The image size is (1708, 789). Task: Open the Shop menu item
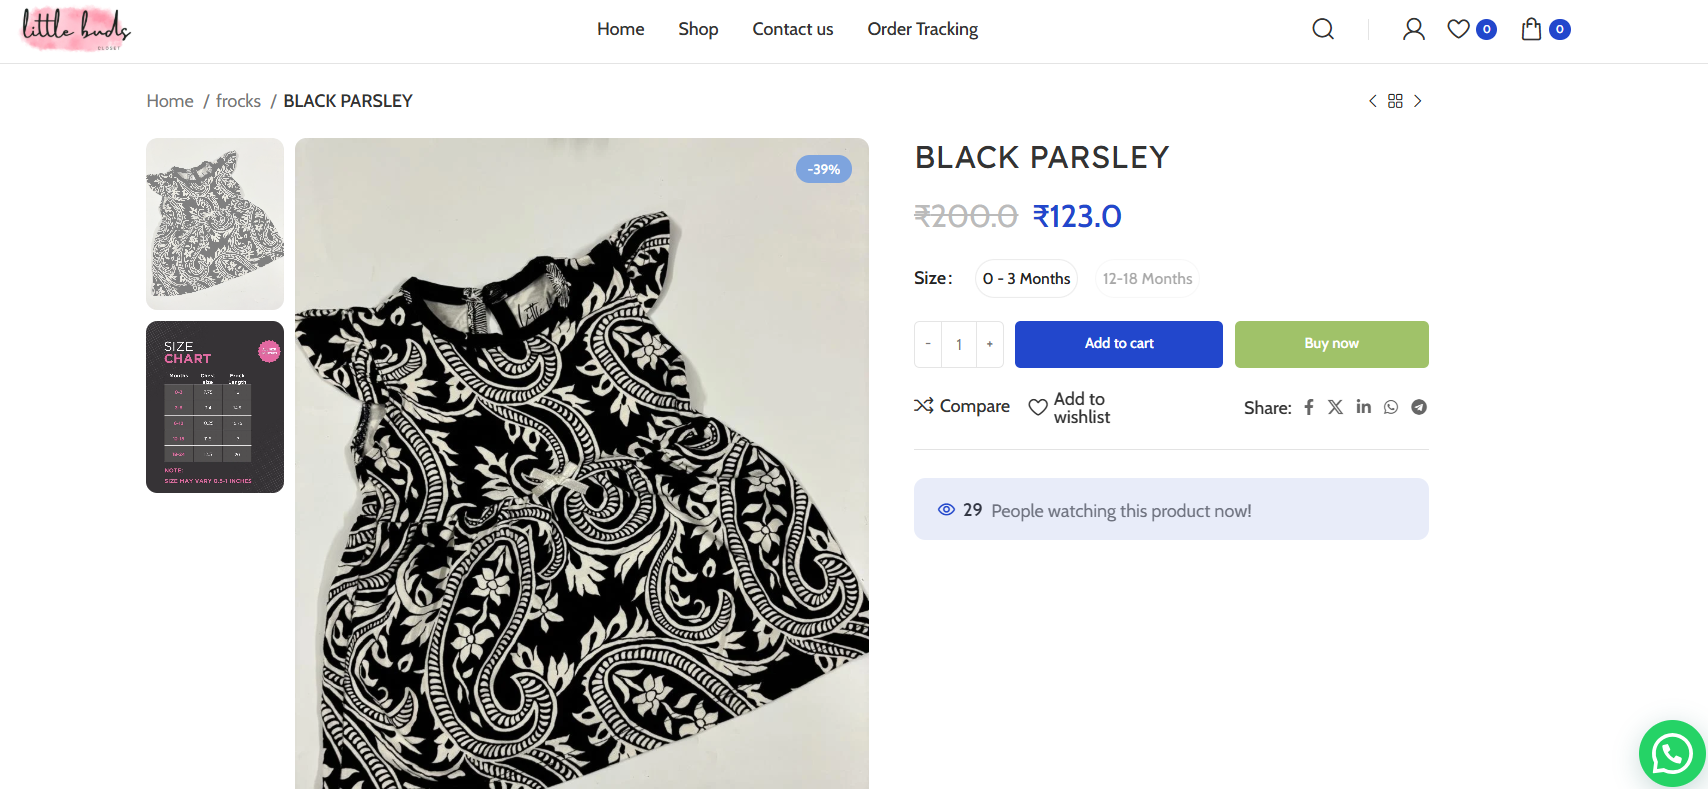pos(698,29)
